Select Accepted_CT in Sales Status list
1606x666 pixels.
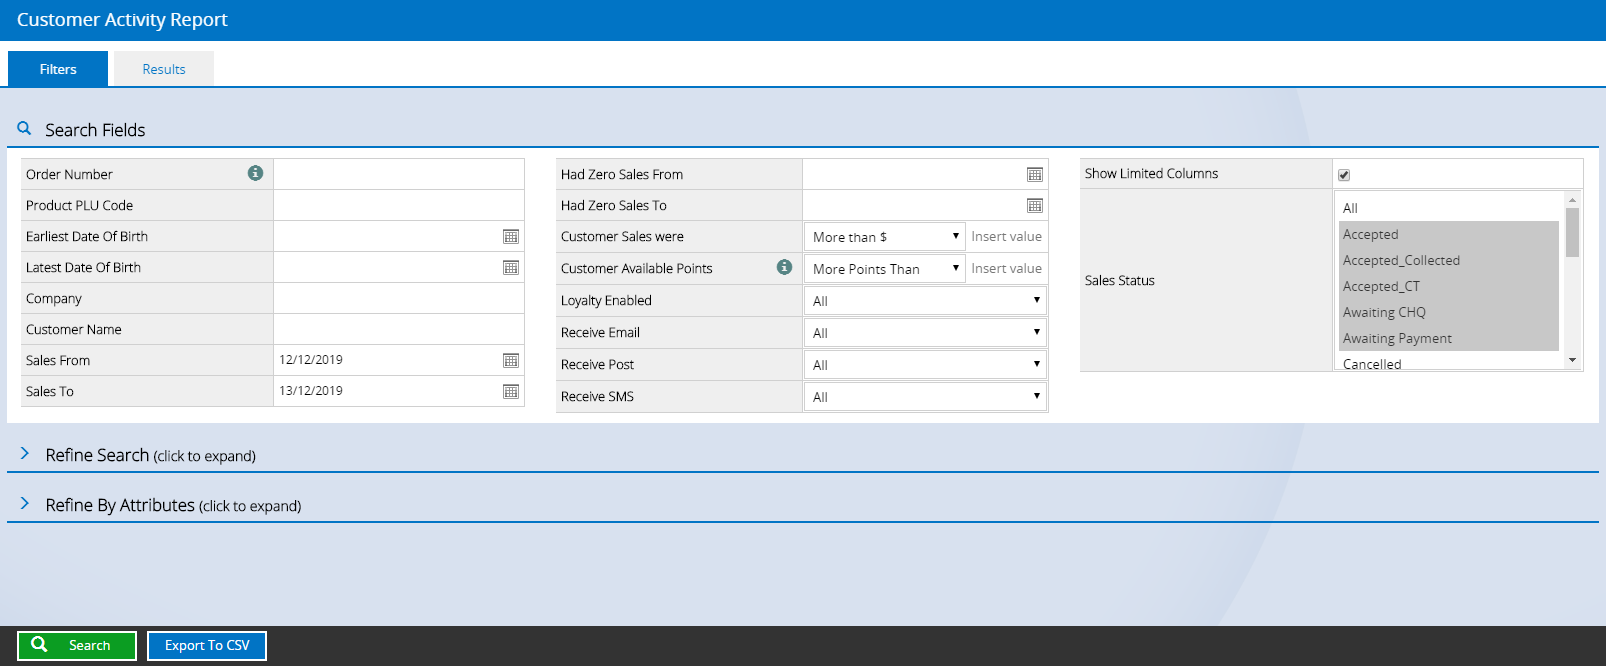(1449, 286)
